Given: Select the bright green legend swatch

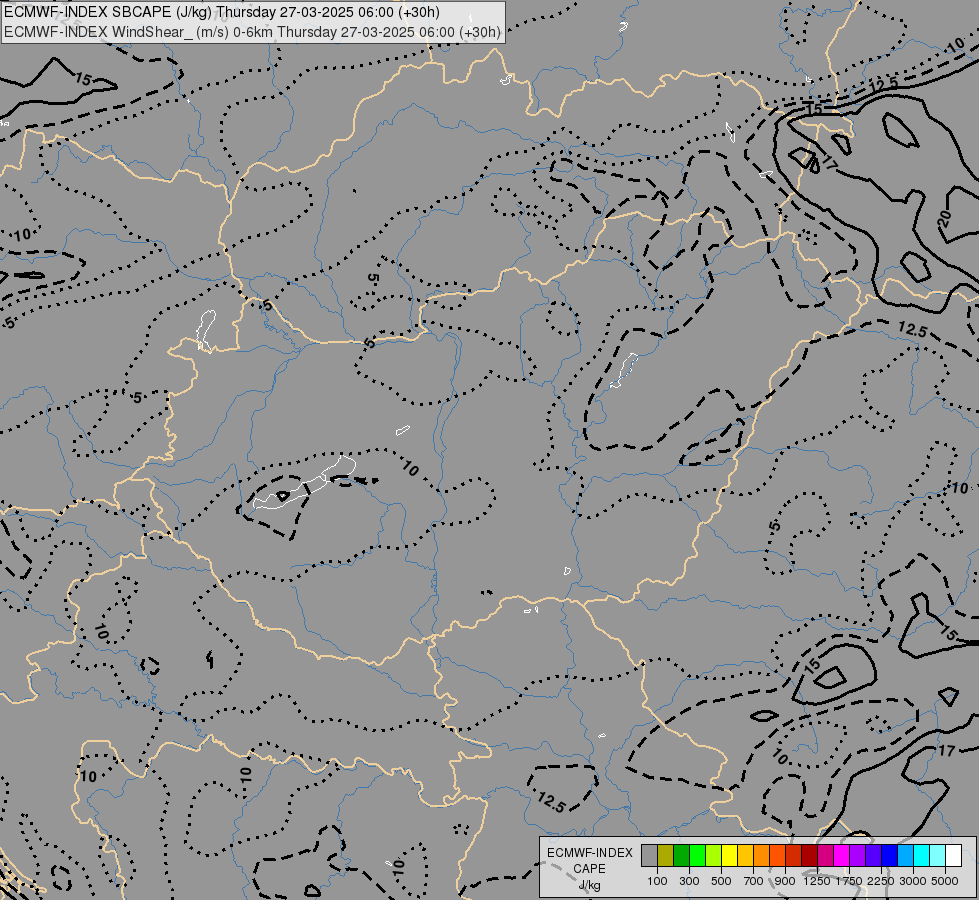Looking at the screenshot, I should [x=697, y=855].
